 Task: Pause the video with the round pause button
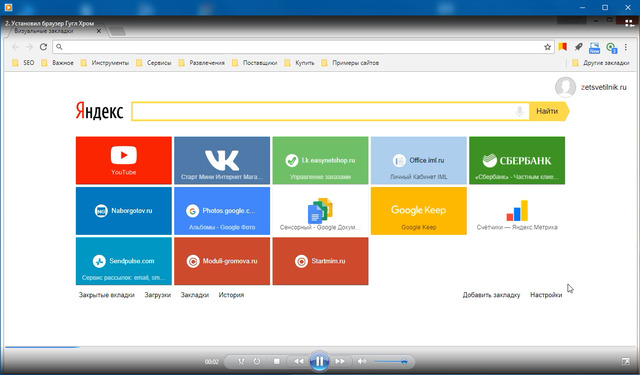point(319,361)
